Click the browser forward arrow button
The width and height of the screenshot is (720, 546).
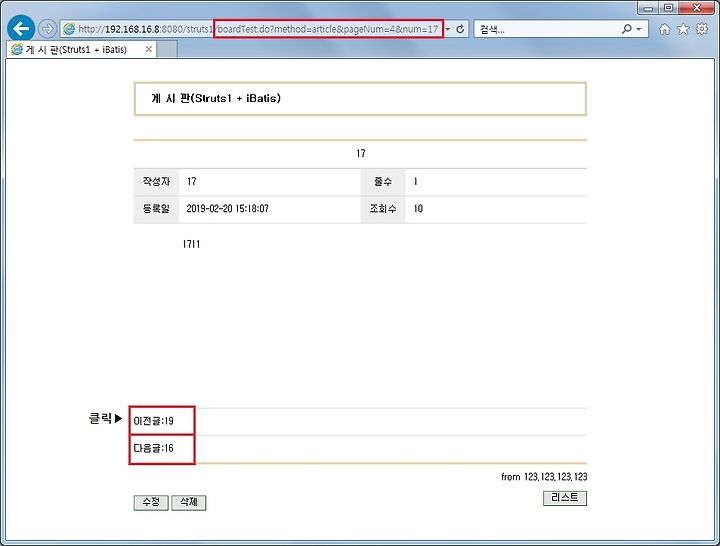point(47,29)
